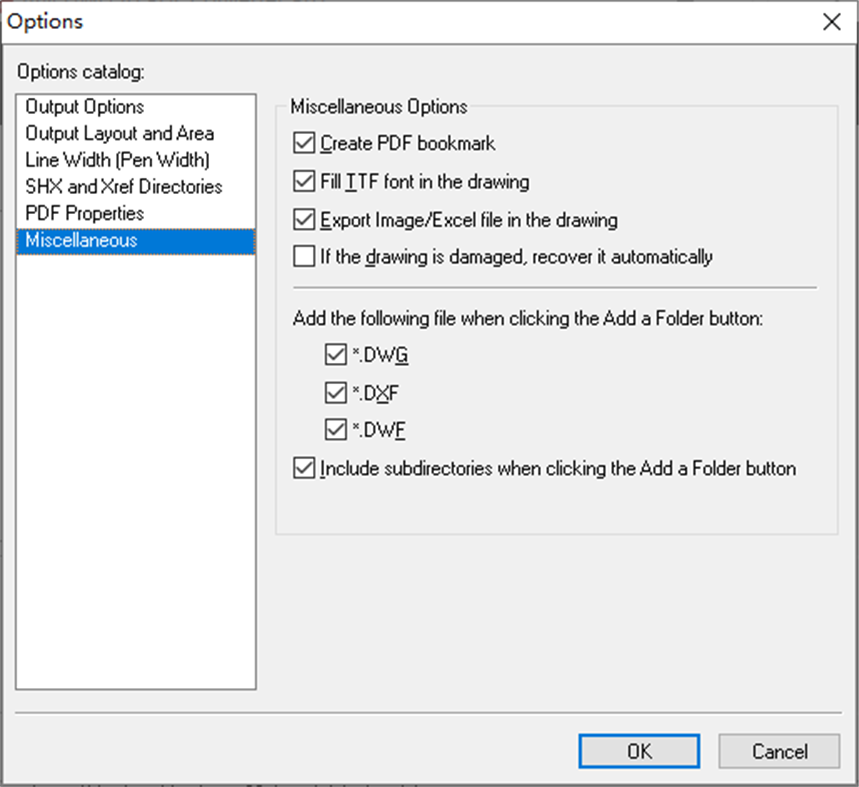The height and width of the screenshot is (787, 859).
Task: Select PDF Properties from the catalog
Action: (84, 213)
